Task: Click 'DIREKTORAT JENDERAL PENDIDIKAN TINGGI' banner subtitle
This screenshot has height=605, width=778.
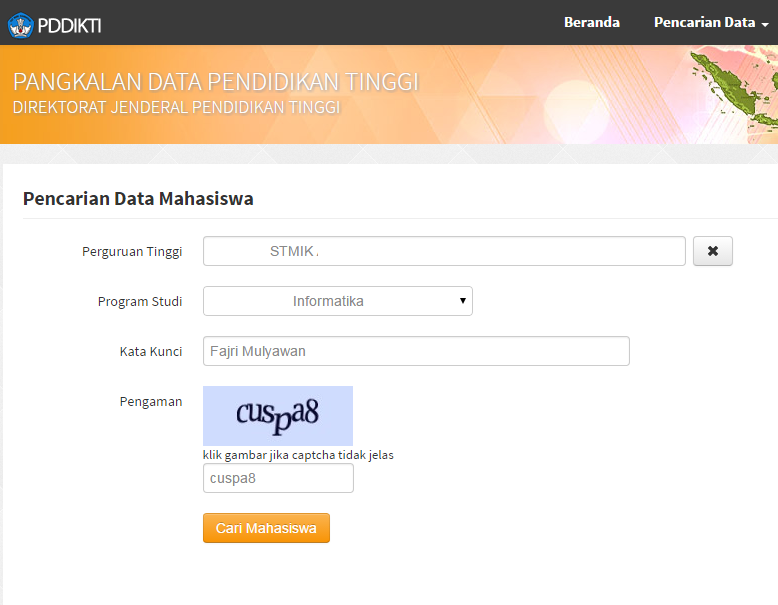Action: (x=177, y=107)
